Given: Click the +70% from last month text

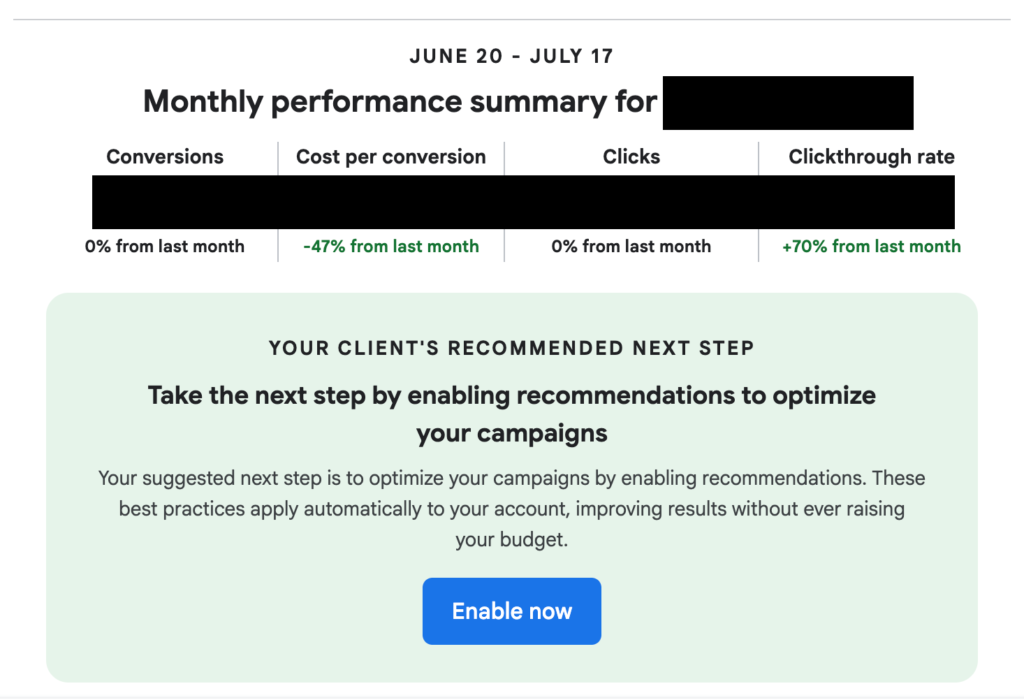Looking at the screenshot, I should 871,246.
